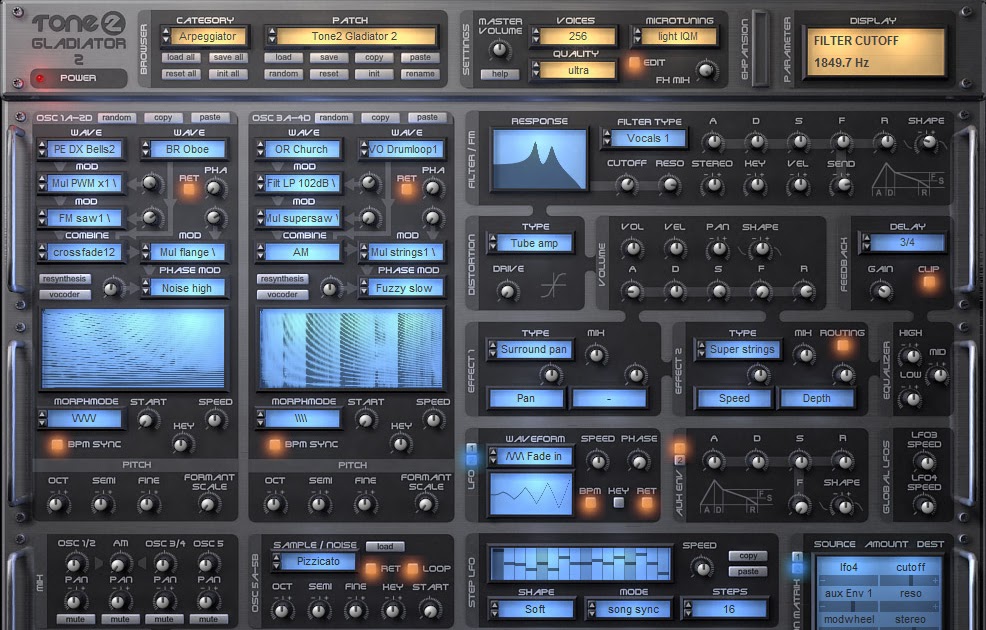Click the Step LFO step grid
986x630 pixels.
[x=580, y=564]
